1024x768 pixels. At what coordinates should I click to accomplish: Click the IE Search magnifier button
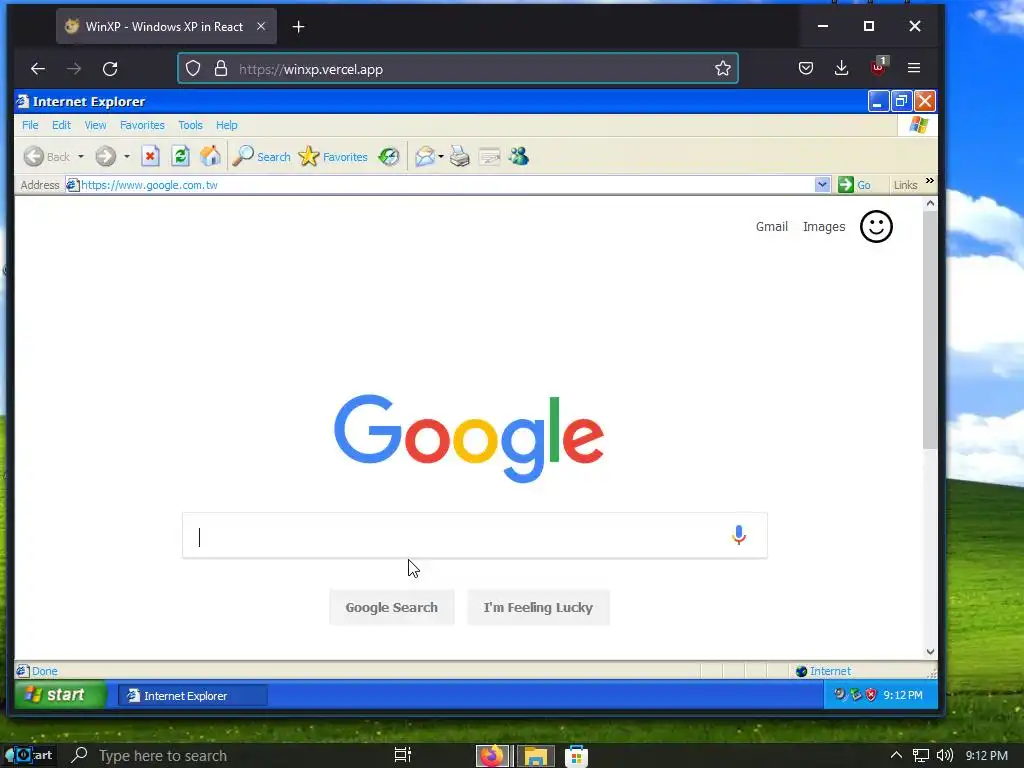coord(262,156)
